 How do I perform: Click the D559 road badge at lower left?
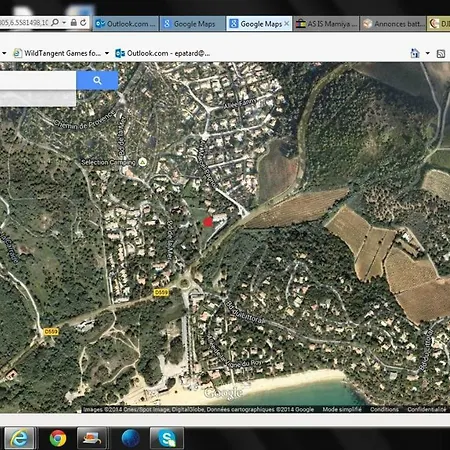click(x=51, y=332)
